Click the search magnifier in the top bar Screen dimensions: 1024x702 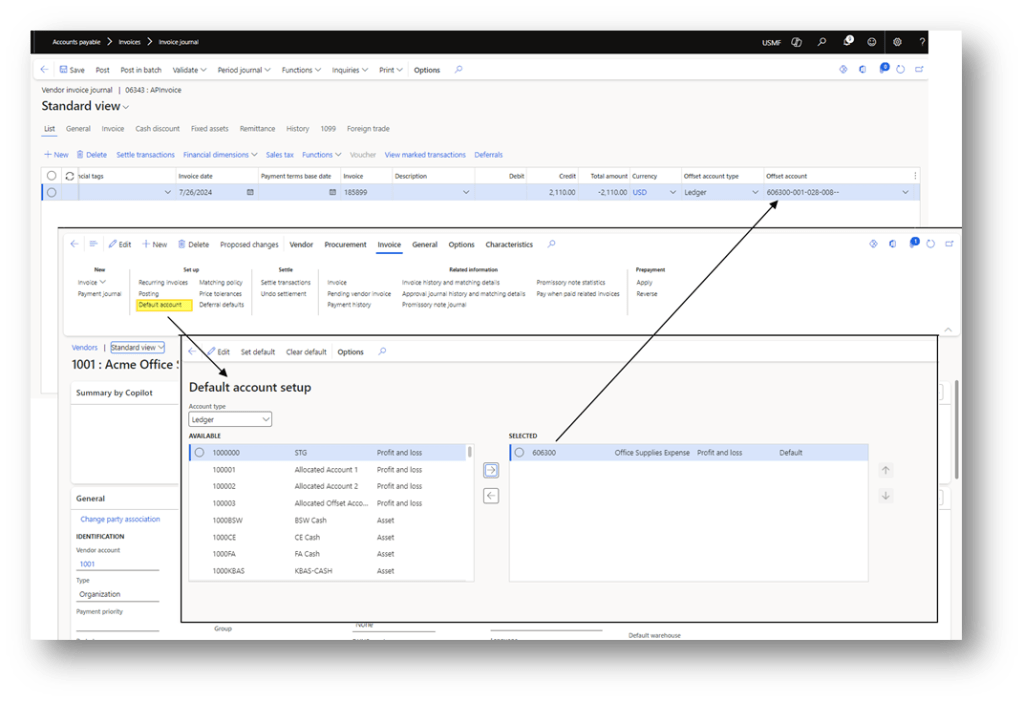(822, 42)
